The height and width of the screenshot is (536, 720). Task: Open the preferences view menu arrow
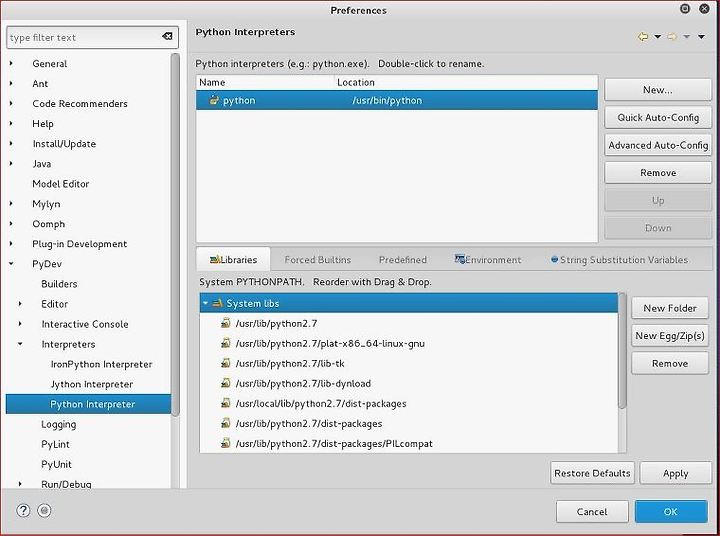click(701, 37)
